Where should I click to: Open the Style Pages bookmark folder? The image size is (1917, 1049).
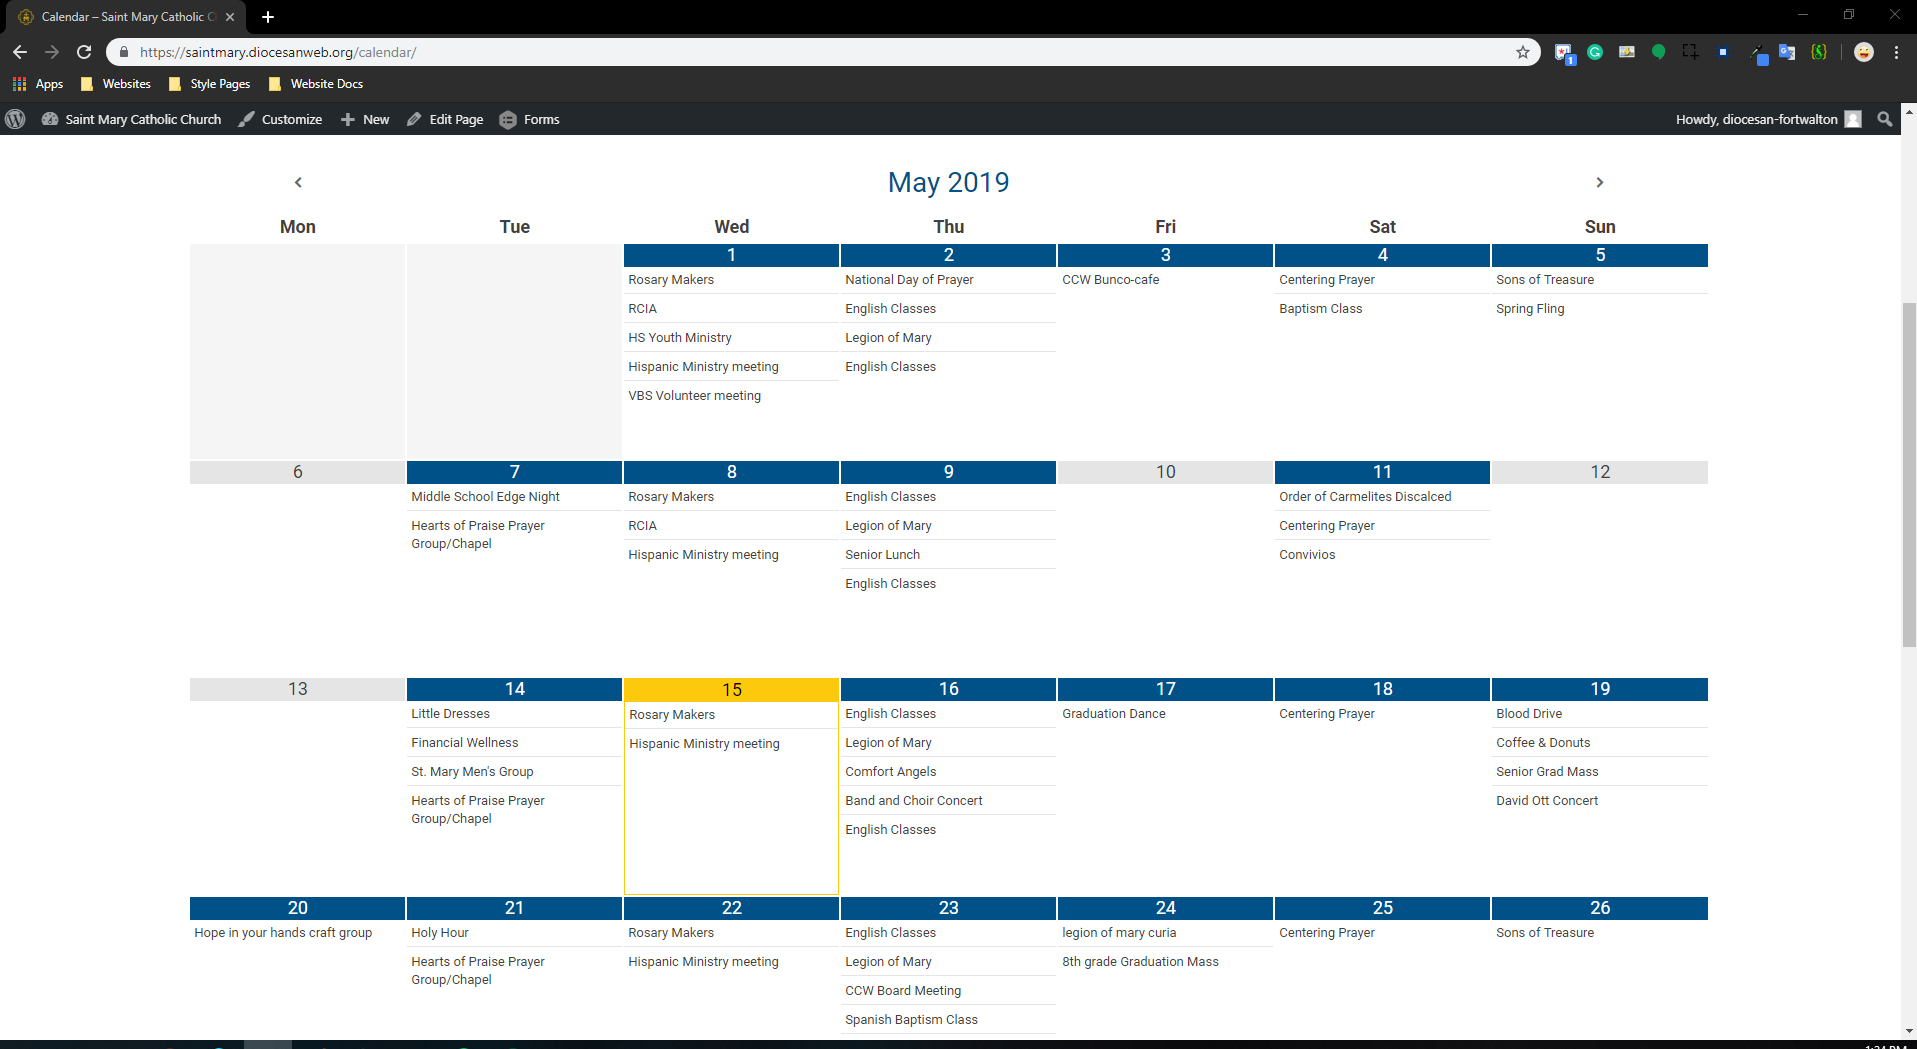coord(210,84)
